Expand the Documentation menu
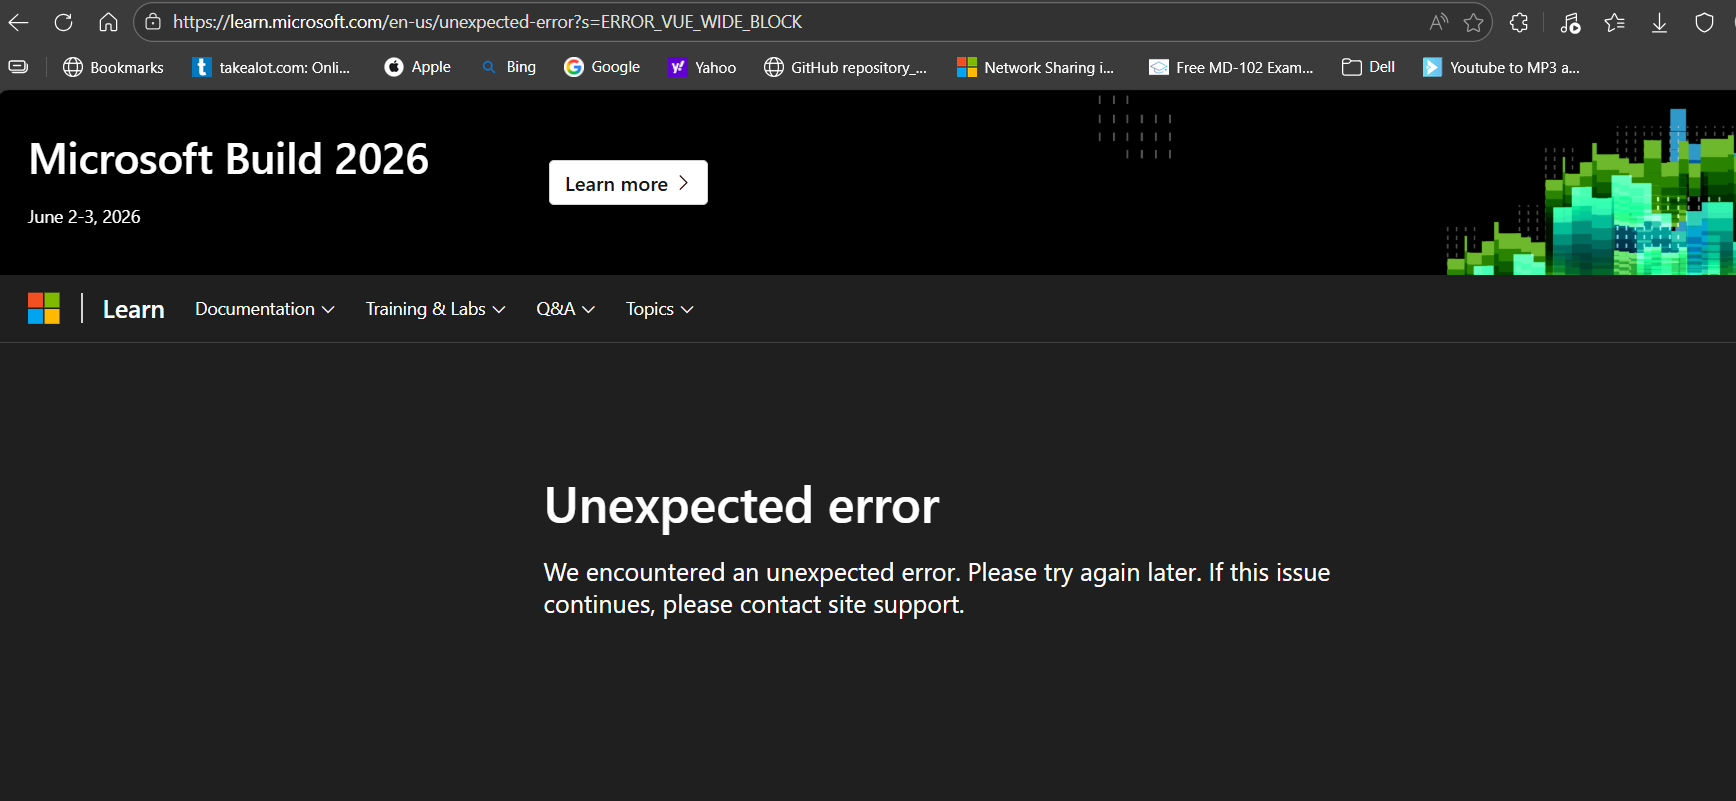Viewport: 1736px width, 801px height. click(265, 309)
